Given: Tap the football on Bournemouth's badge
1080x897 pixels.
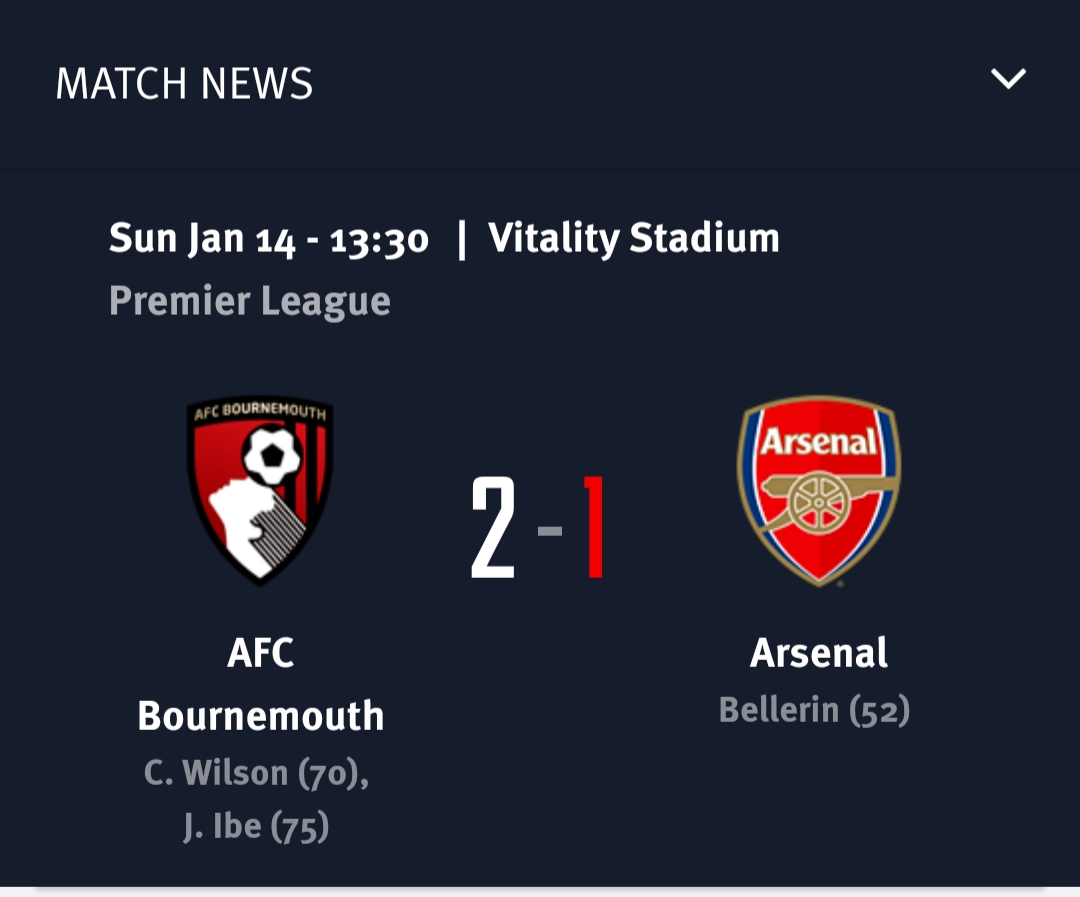Looking at the screenshot, I should click(272, 455).
